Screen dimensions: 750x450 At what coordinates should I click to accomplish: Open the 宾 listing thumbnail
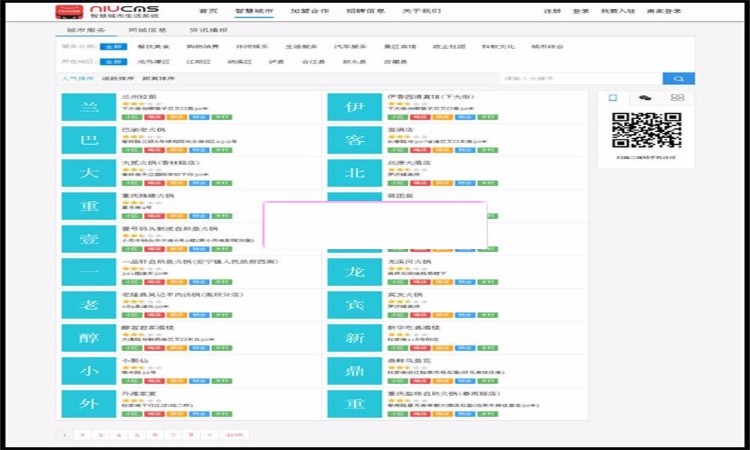point(354,305)
